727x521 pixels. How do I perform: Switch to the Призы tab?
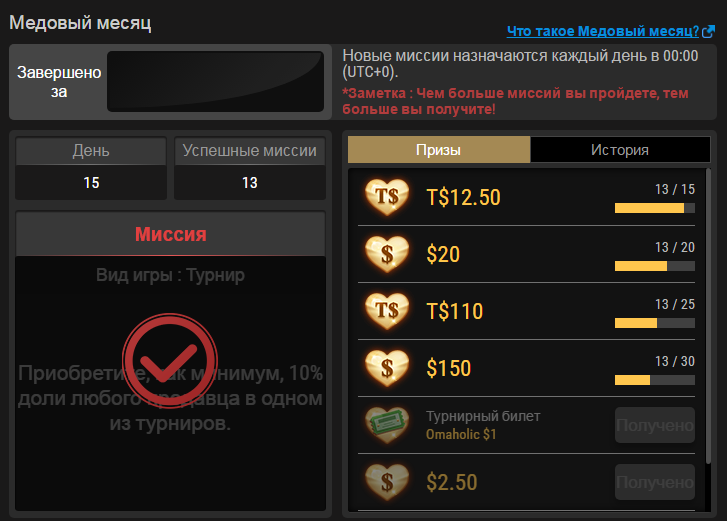click(x=439, y=150)
